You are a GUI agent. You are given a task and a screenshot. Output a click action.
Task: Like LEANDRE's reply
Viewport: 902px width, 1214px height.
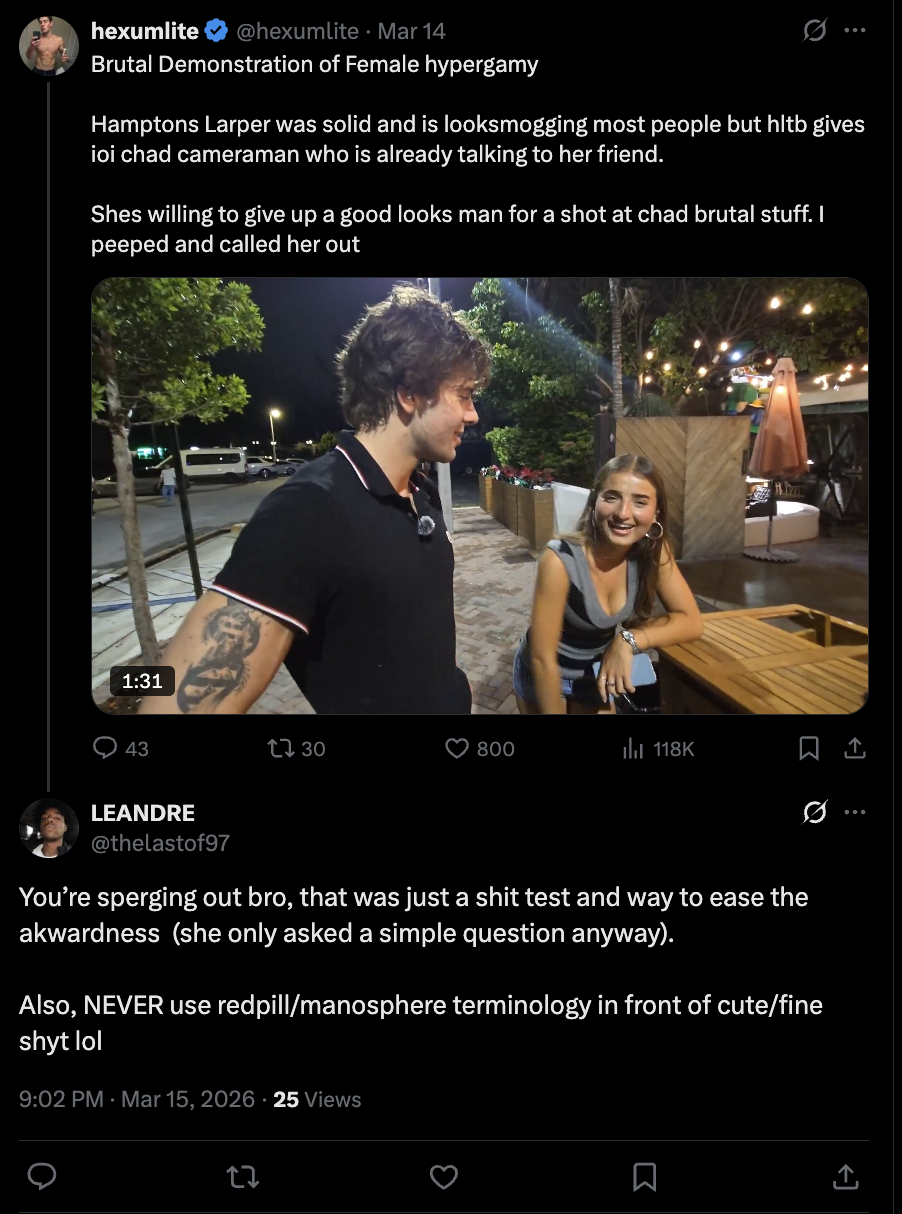tap(443, 1178)
